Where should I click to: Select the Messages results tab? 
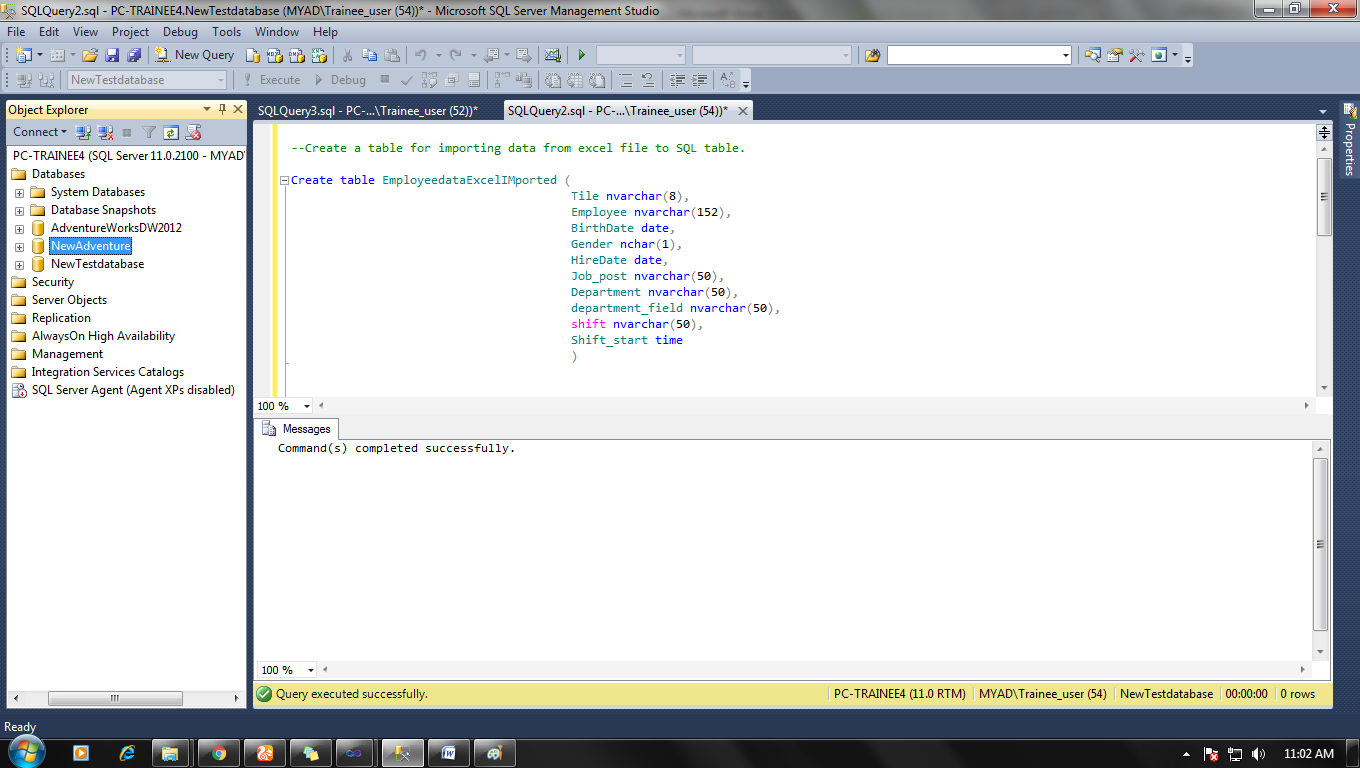298,429
